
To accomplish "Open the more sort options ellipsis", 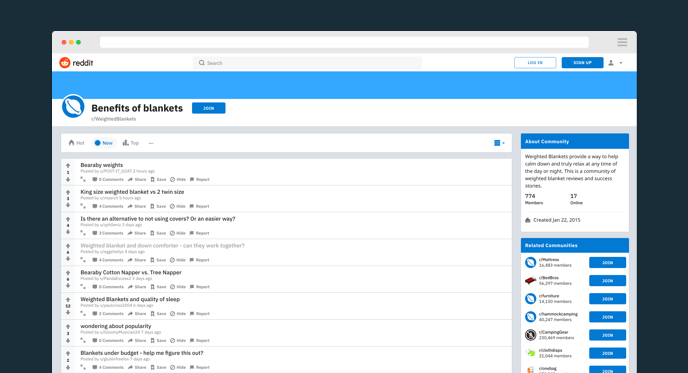I will tap(151, 143).
